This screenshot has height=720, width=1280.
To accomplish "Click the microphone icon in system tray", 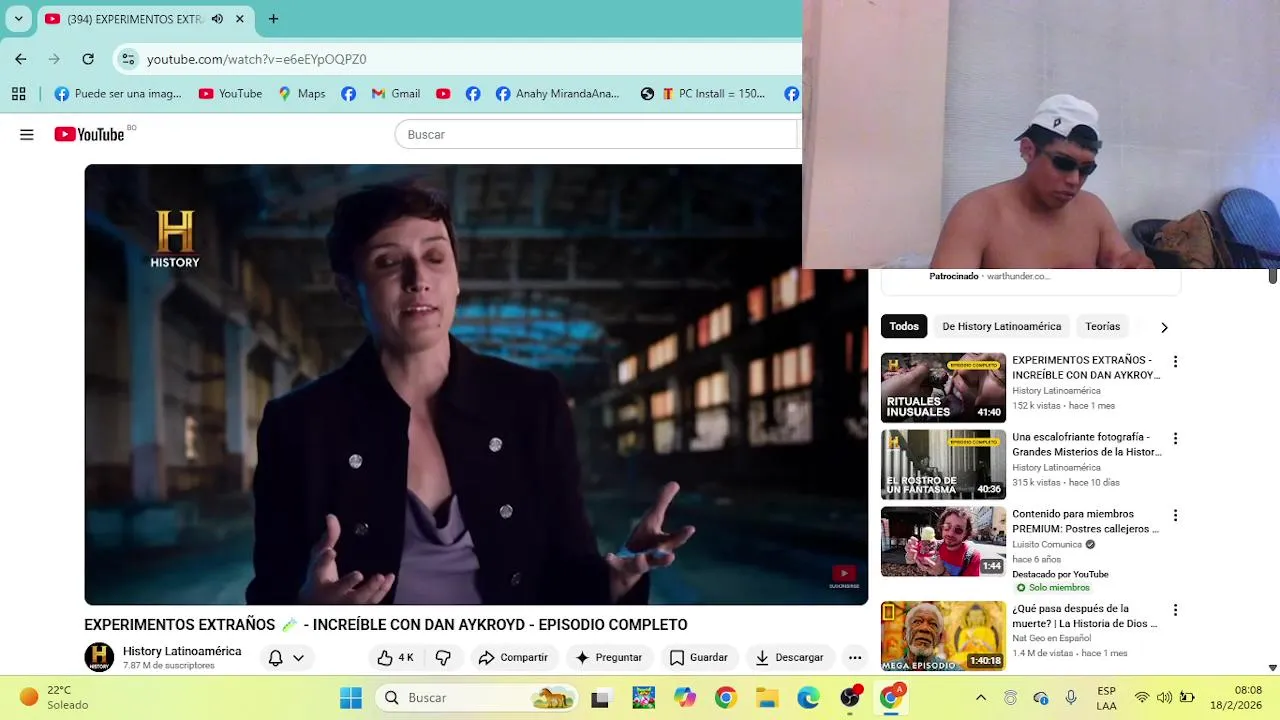I will pos(1071,697).
